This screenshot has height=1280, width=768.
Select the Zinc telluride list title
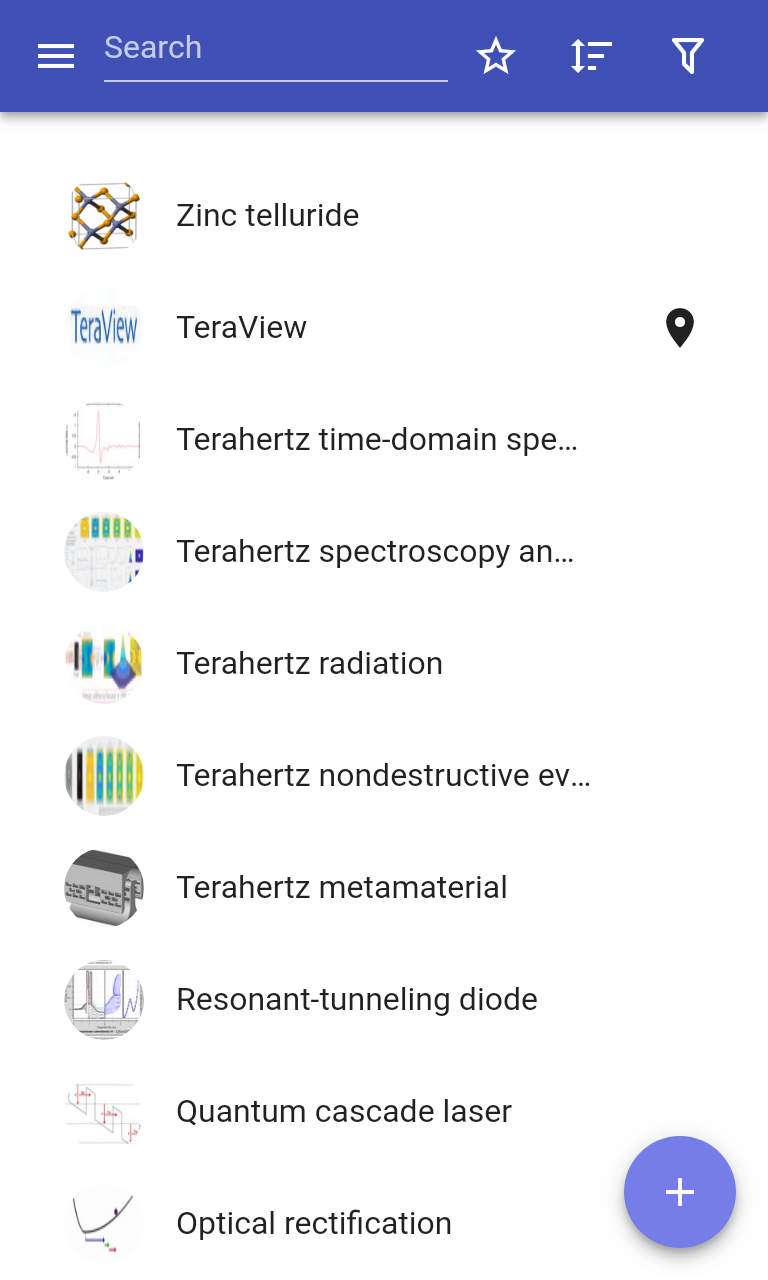268,216
